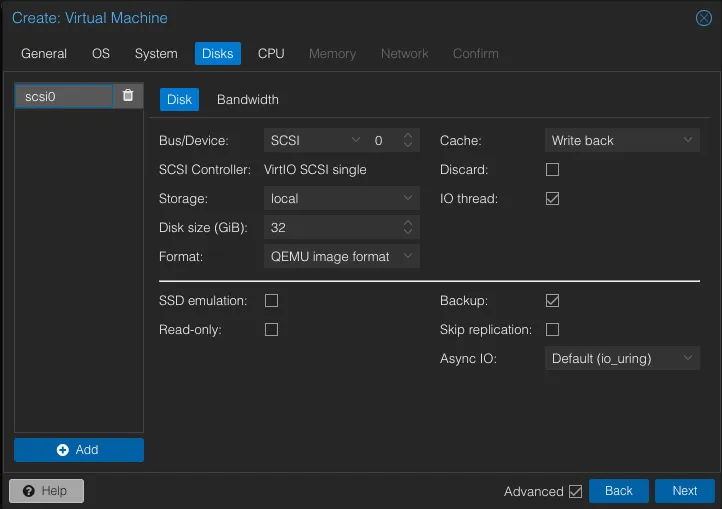Close the Create Virtual Machine dialog
This screenshot has width=722, height=509.
703,18
